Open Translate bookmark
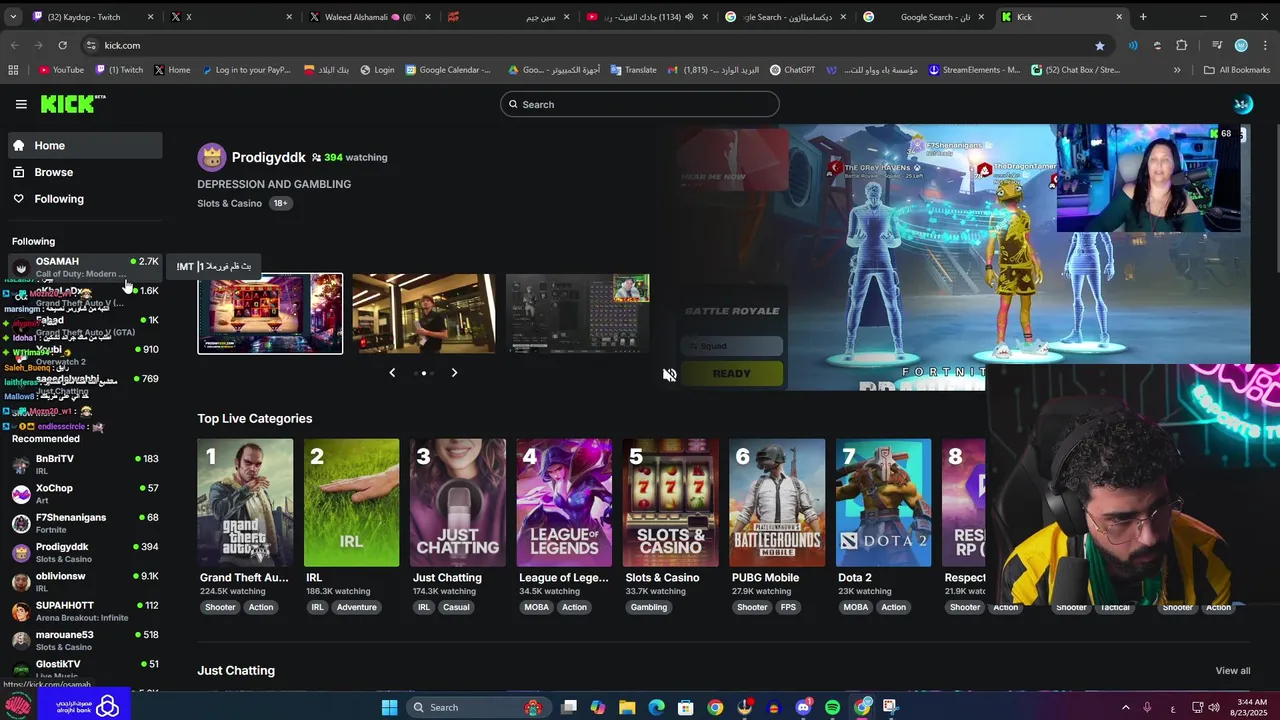The image size is (1280, 720). coord(633,70)
